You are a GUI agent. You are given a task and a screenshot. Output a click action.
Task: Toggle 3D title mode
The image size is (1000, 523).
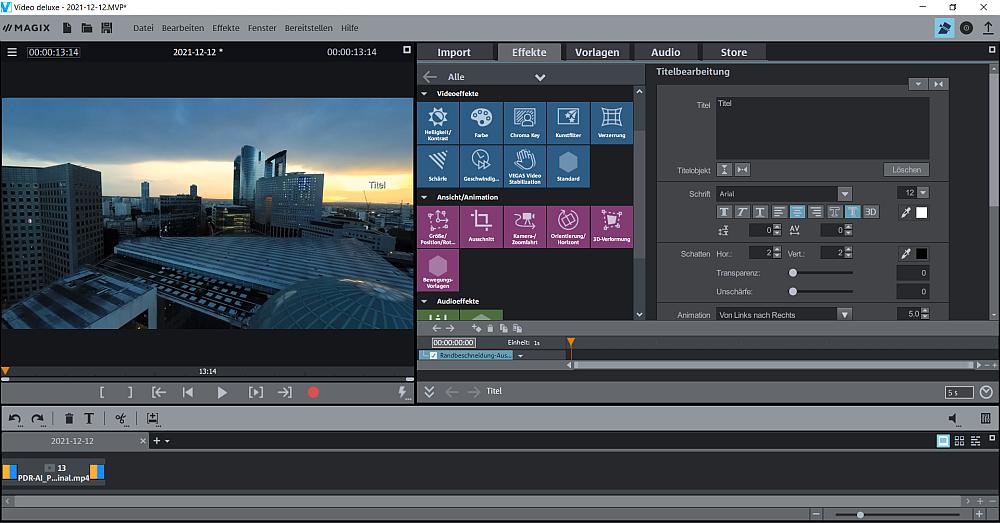click(870, 212)
